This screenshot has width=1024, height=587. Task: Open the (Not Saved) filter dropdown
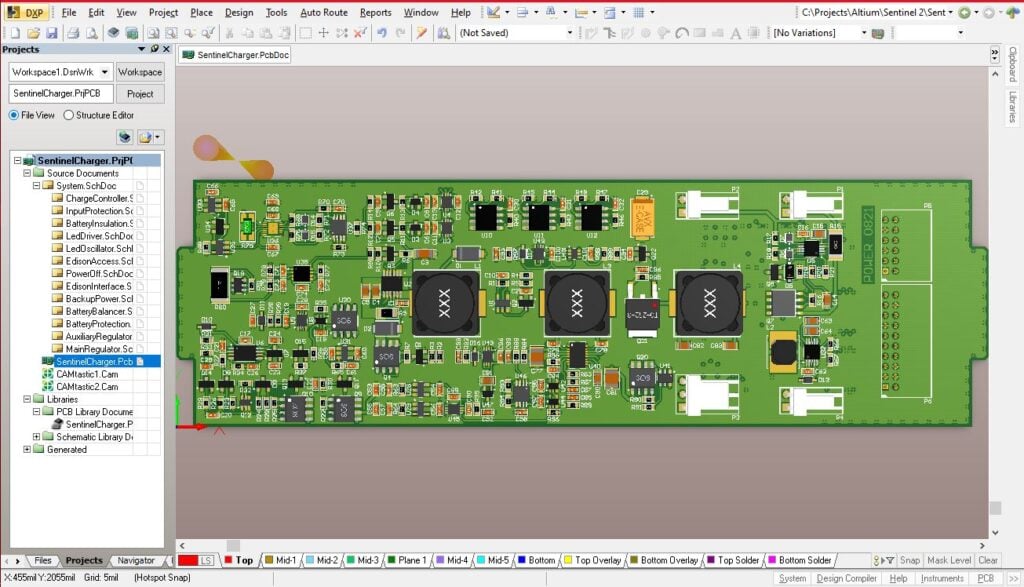coord(569,33)
